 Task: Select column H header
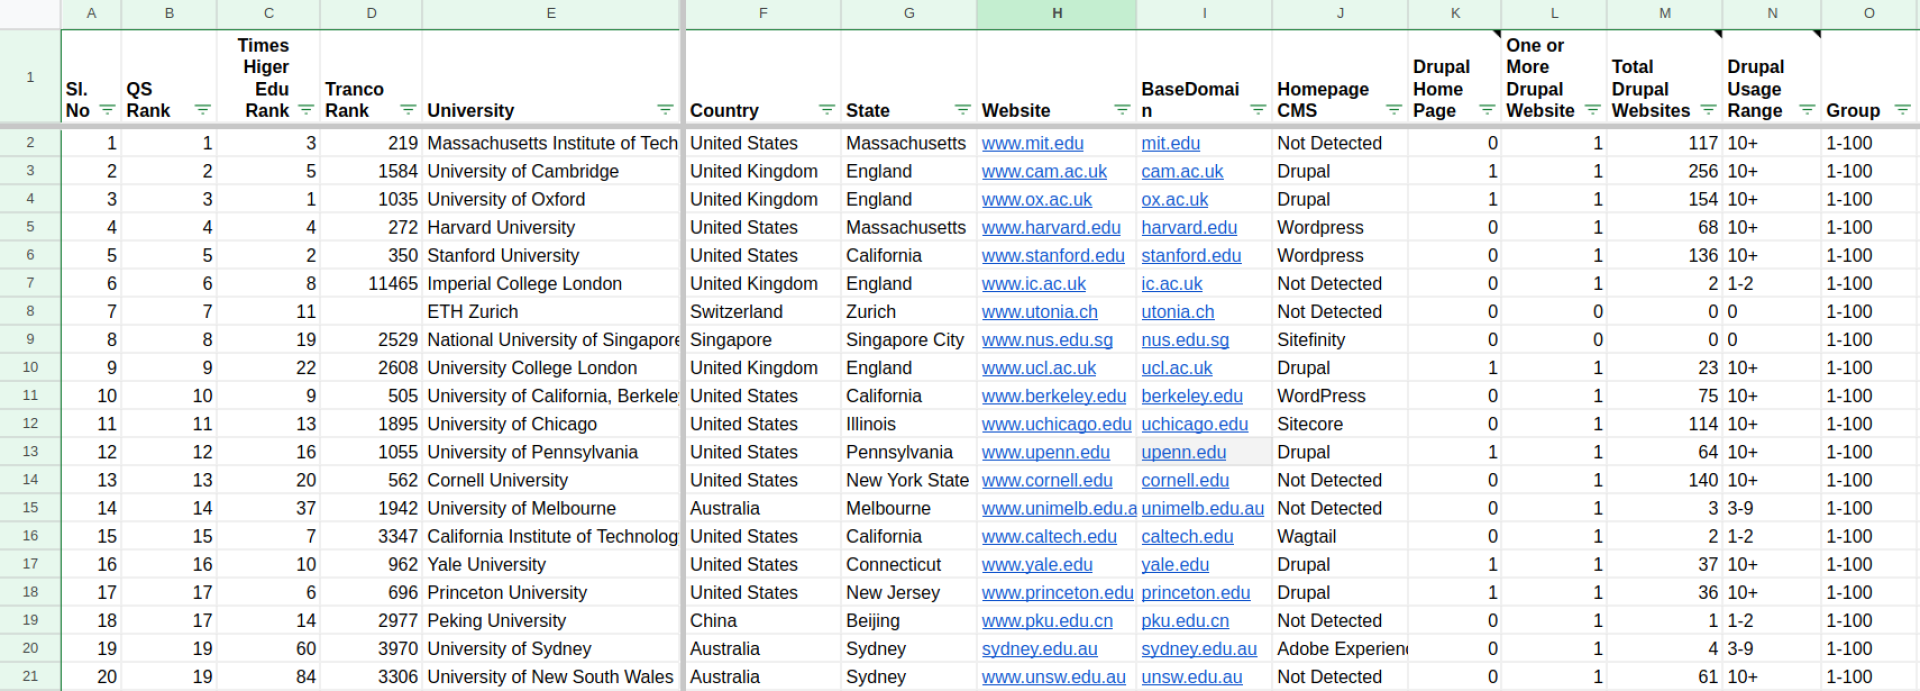coord(1056,13)
